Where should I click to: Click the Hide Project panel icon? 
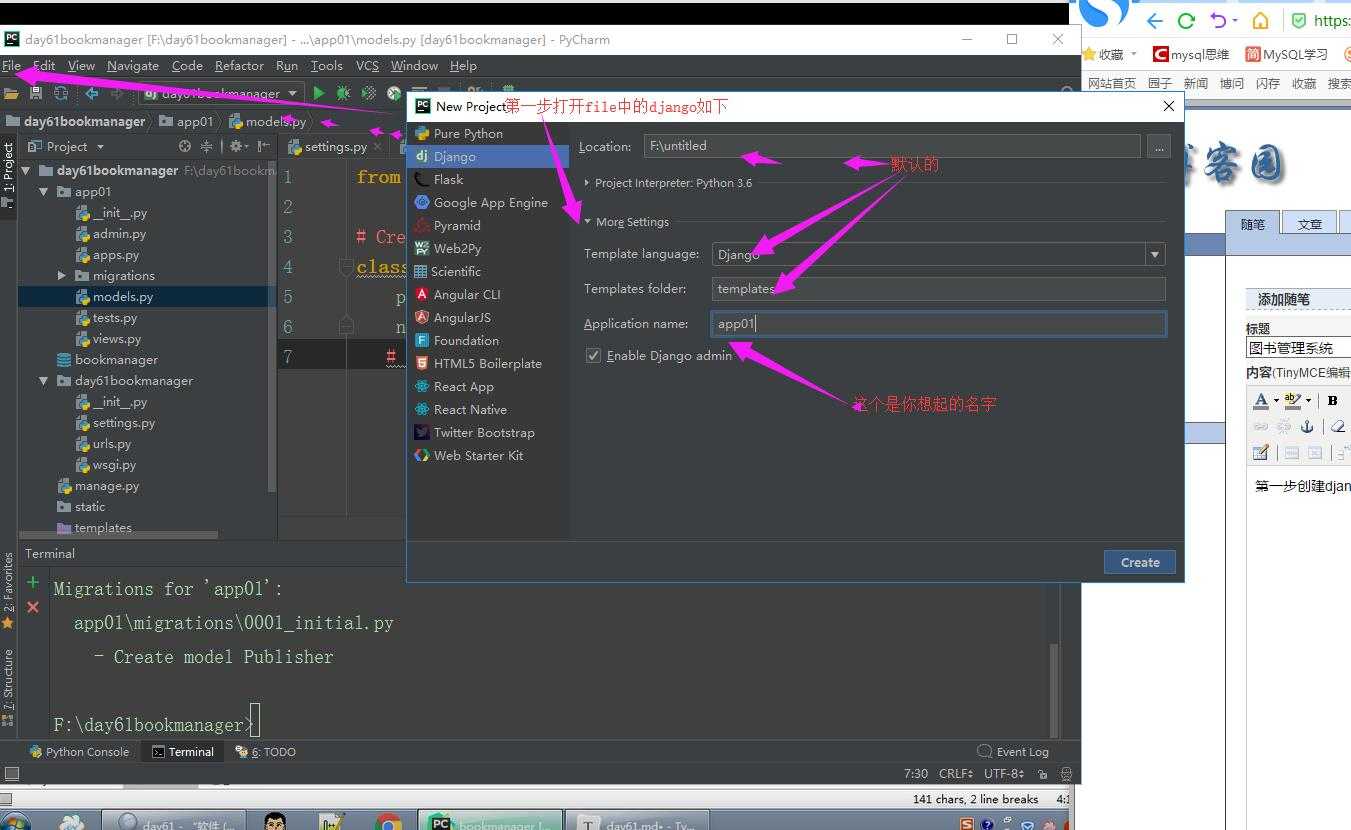coord(264,146)
